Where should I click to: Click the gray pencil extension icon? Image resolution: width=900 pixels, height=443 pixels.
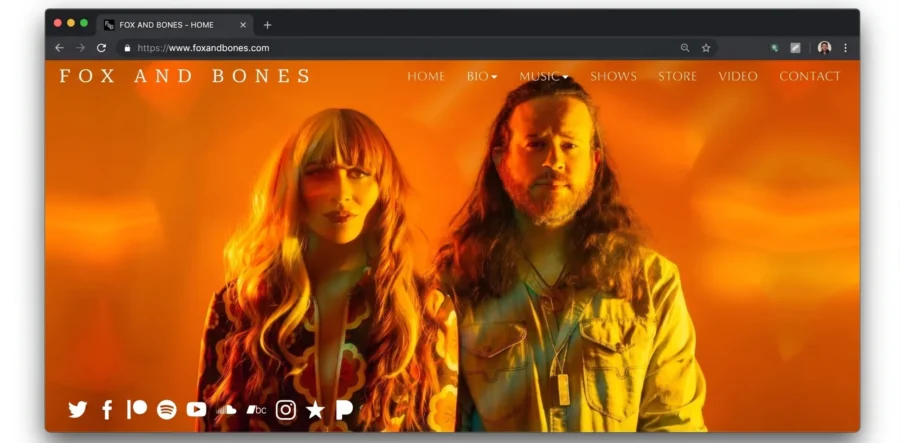(x=796, y=48)
